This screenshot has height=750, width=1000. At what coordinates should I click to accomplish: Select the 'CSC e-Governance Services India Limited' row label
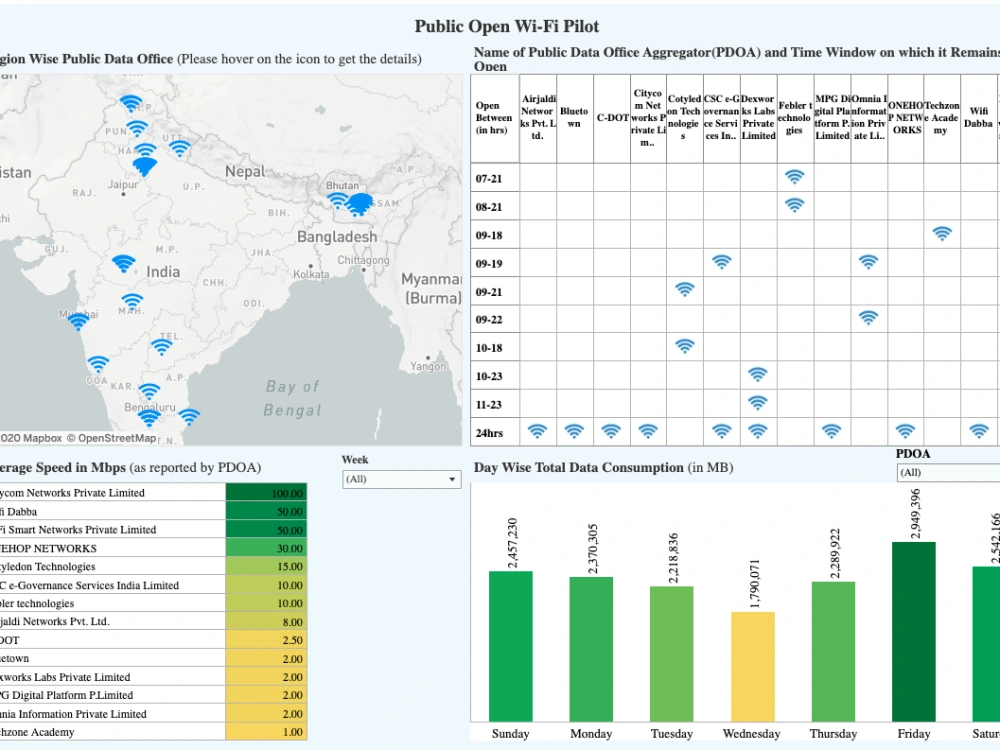point(89,585)
